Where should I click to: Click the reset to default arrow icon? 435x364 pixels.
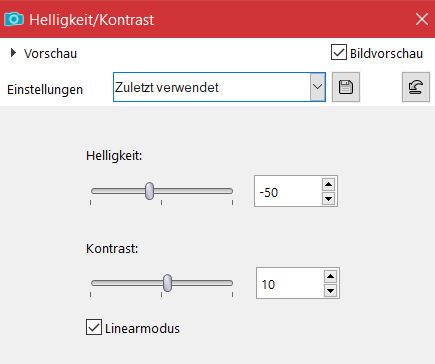click(x=416, y=87)
